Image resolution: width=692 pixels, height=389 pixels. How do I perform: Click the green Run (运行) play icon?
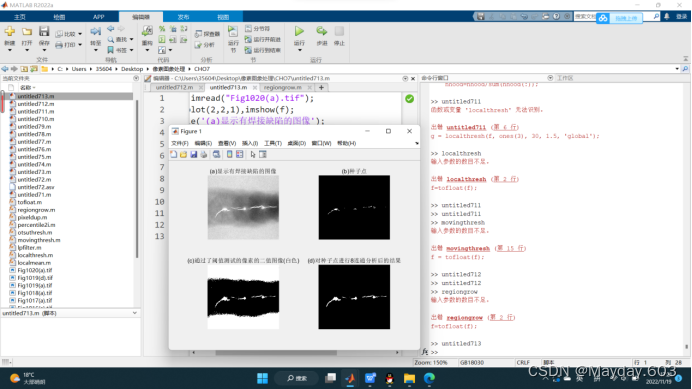[x=299, y=31]
